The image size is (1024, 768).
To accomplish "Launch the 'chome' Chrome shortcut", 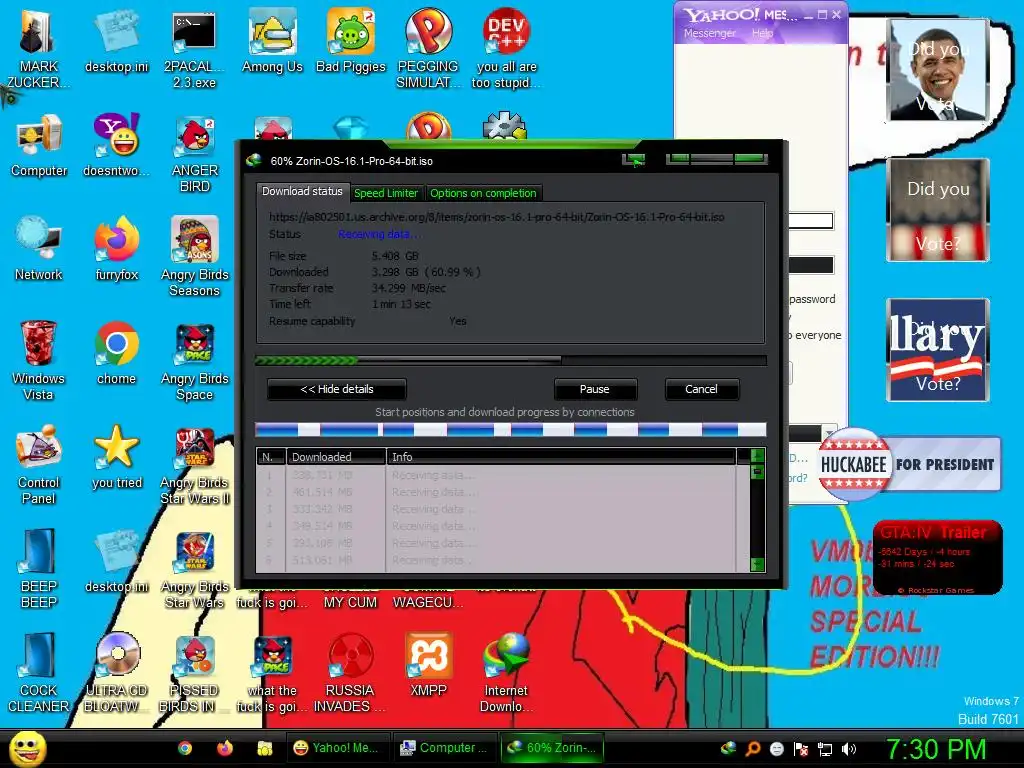I will click(x=116, y=353).
